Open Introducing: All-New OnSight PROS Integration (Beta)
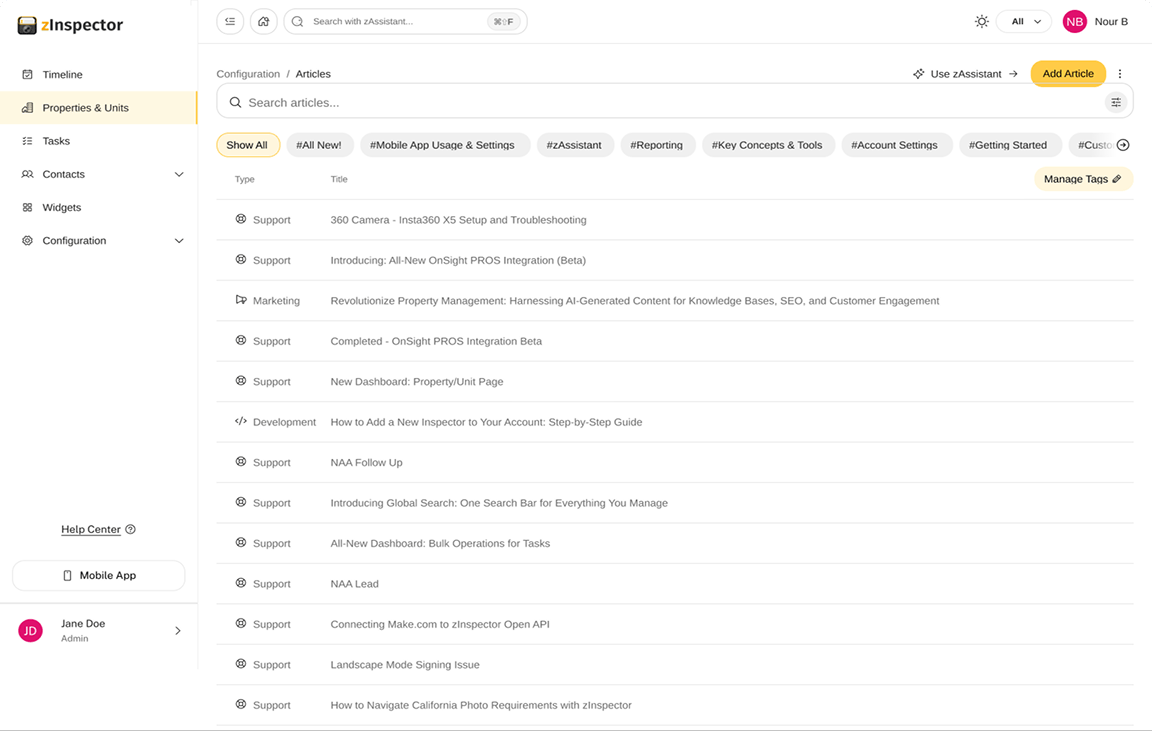The height and width of the screenshot is (737, 1152). [x=458, y=260]
